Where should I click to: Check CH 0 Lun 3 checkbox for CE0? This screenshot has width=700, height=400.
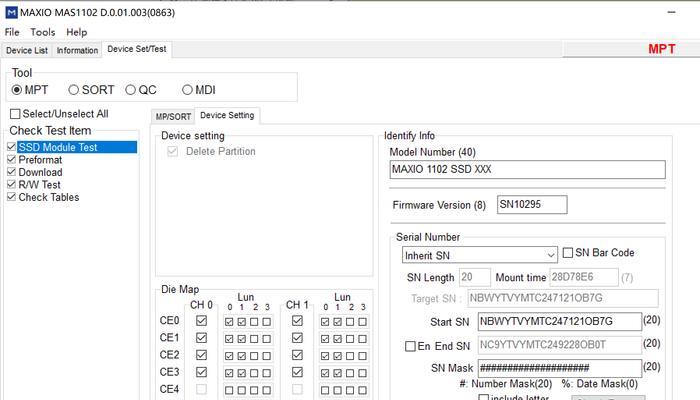[x=267, y=322]
